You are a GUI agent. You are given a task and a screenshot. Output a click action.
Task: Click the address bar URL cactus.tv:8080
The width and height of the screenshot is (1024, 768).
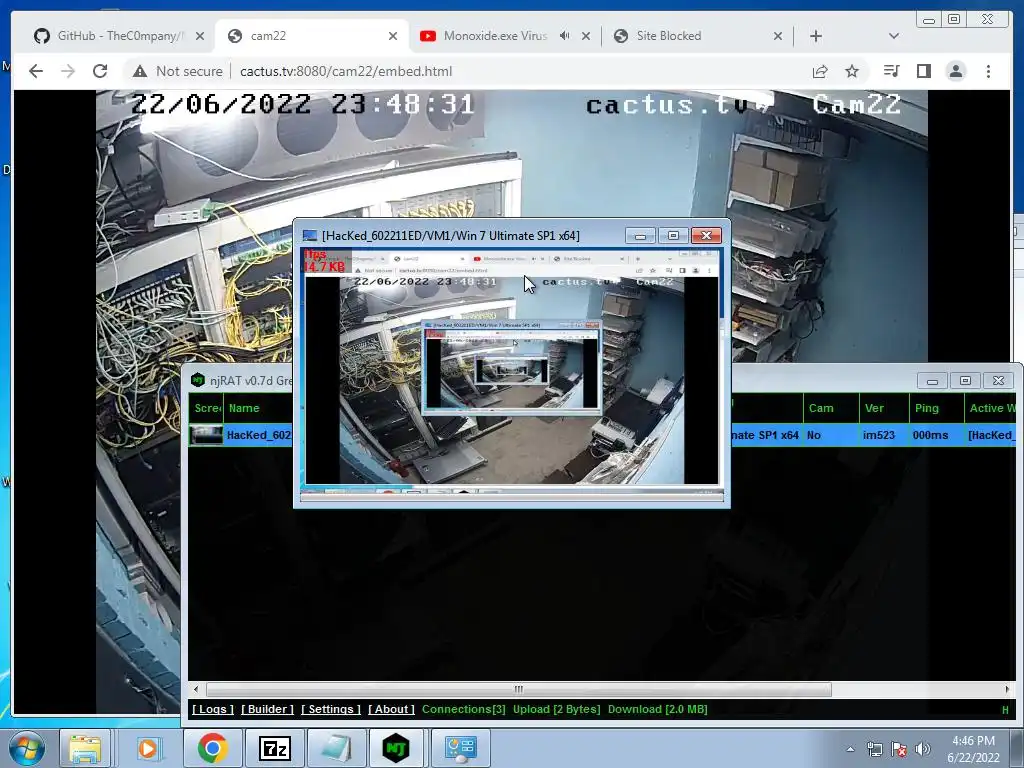(345, 71)
